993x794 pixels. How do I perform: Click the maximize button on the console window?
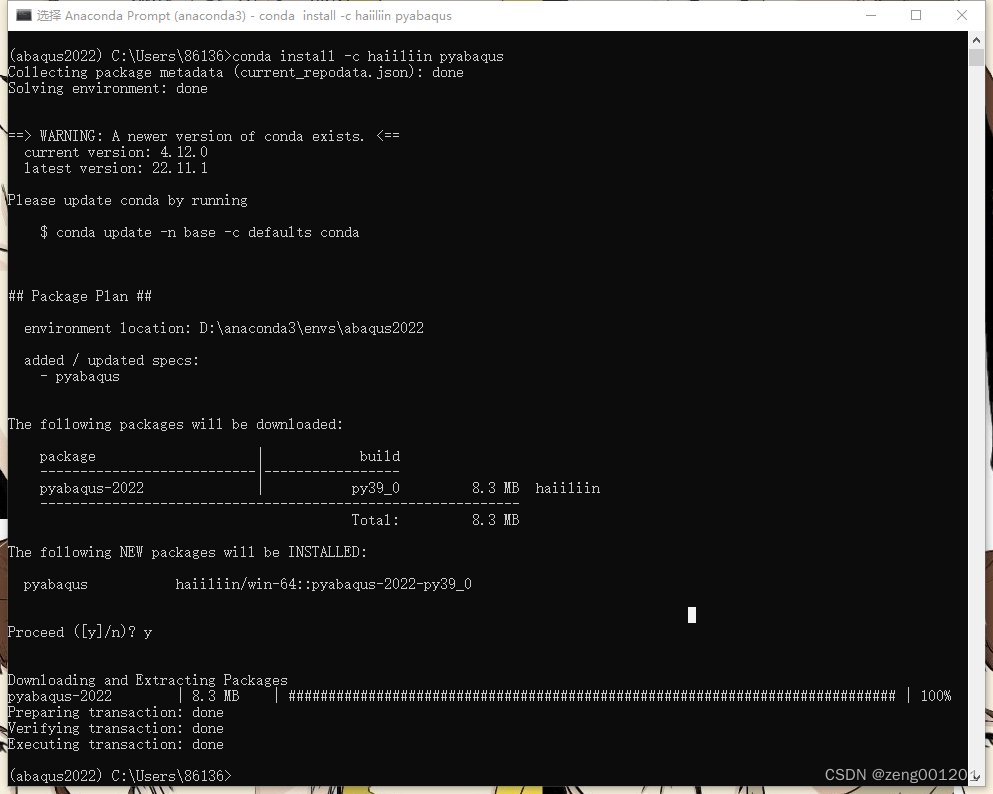pyautogui.click(x=915, y=15)
